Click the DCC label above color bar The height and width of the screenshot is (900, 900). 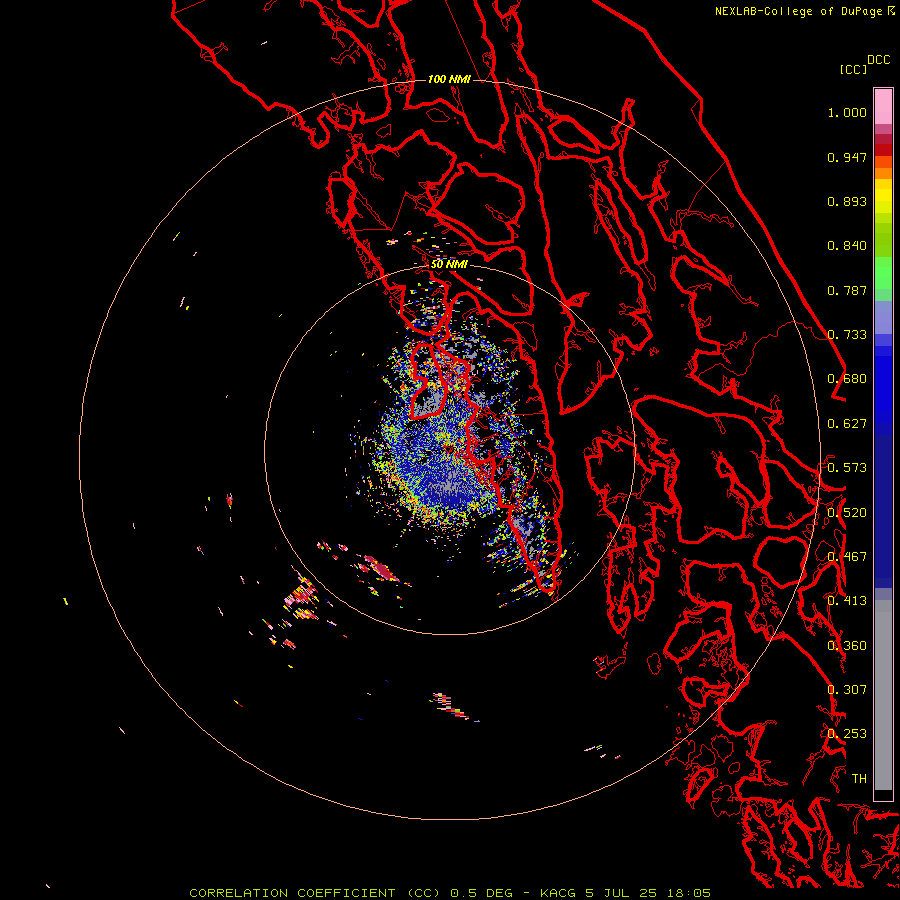pyautogui.click(x=879, y=60)
